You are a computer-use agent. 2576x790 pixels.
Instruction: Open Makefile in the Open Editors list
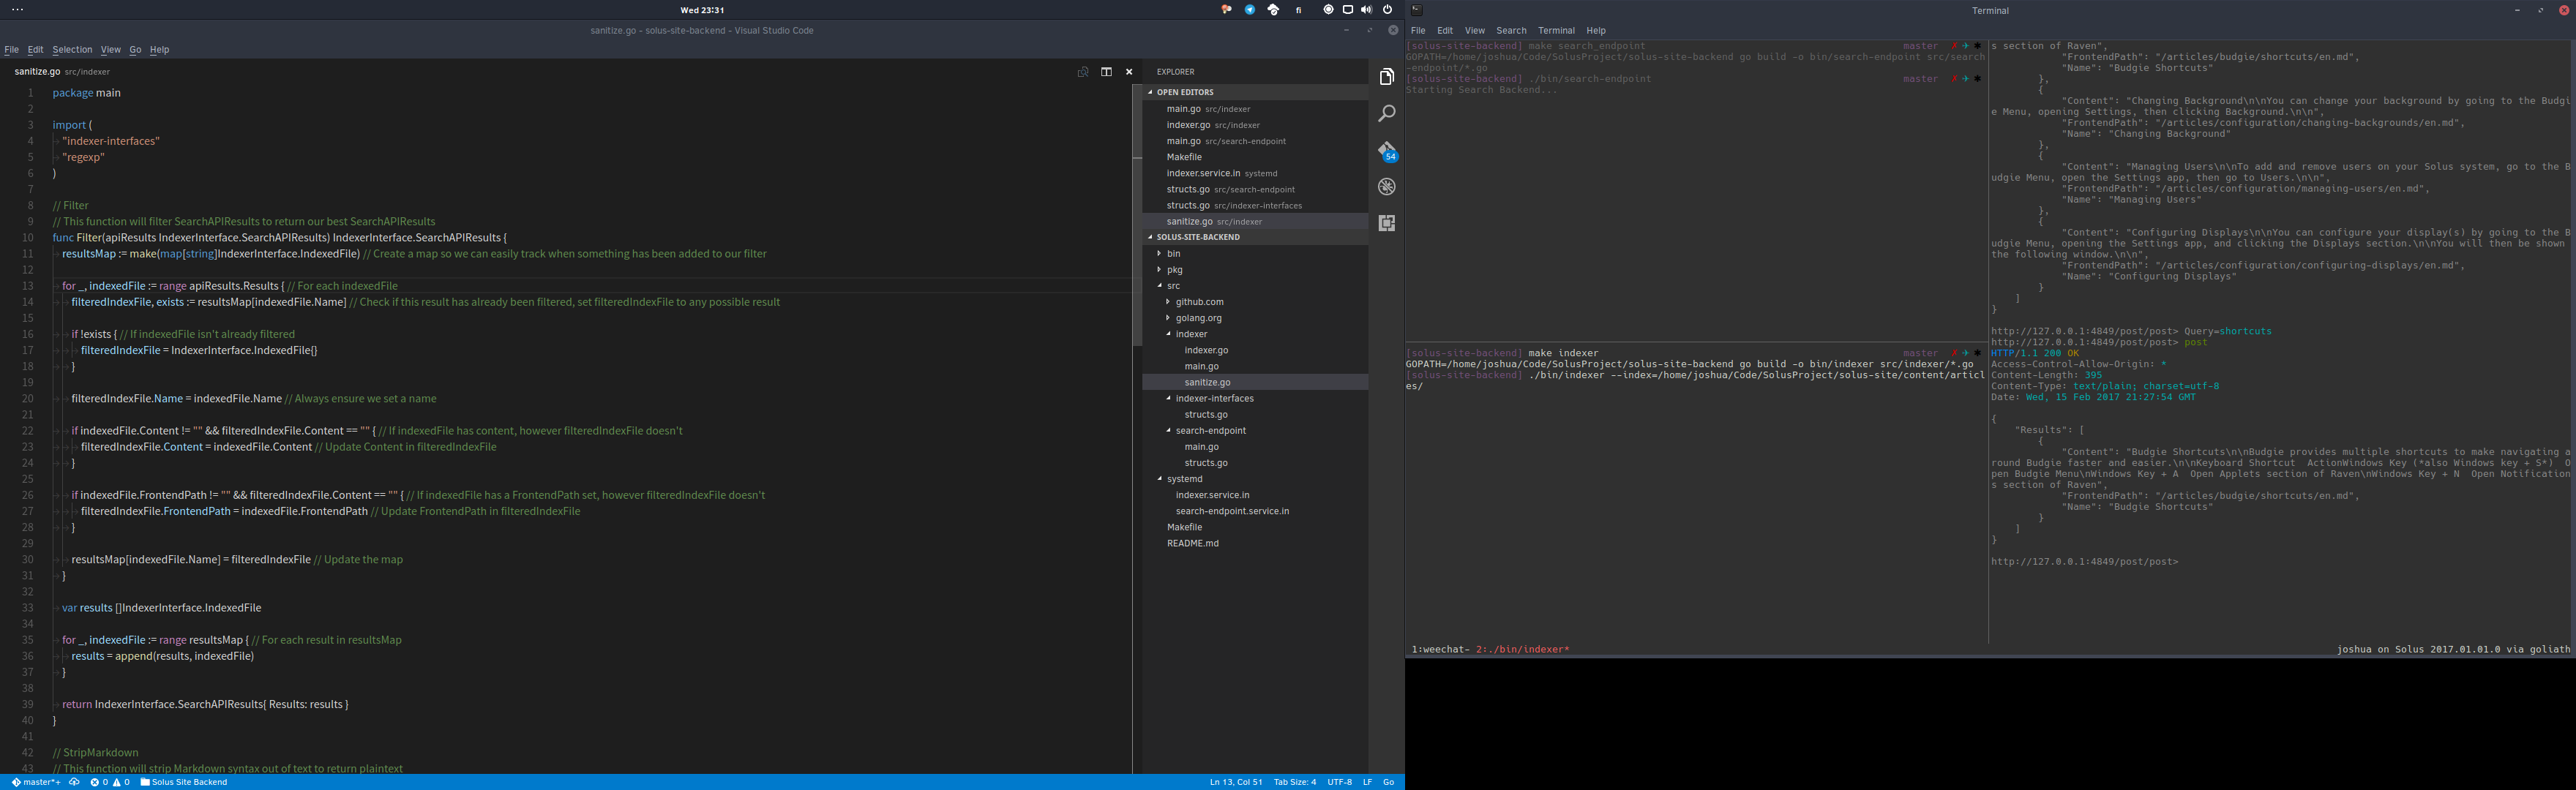click(1255, 157)
